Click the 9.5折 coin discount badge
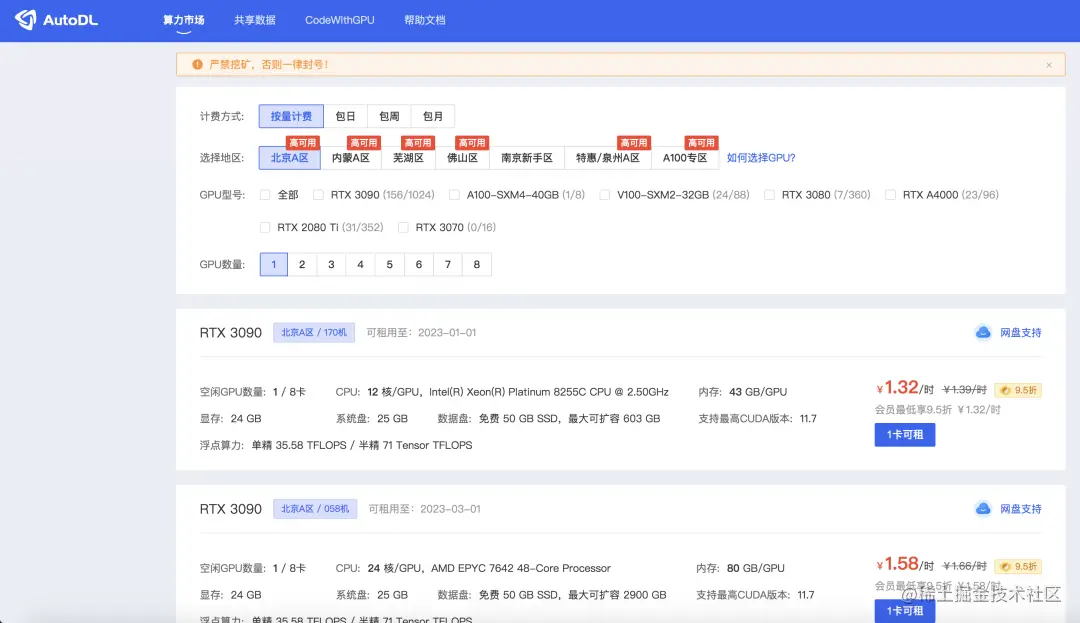This screenshot has width=1080, height=623. 1017,390
